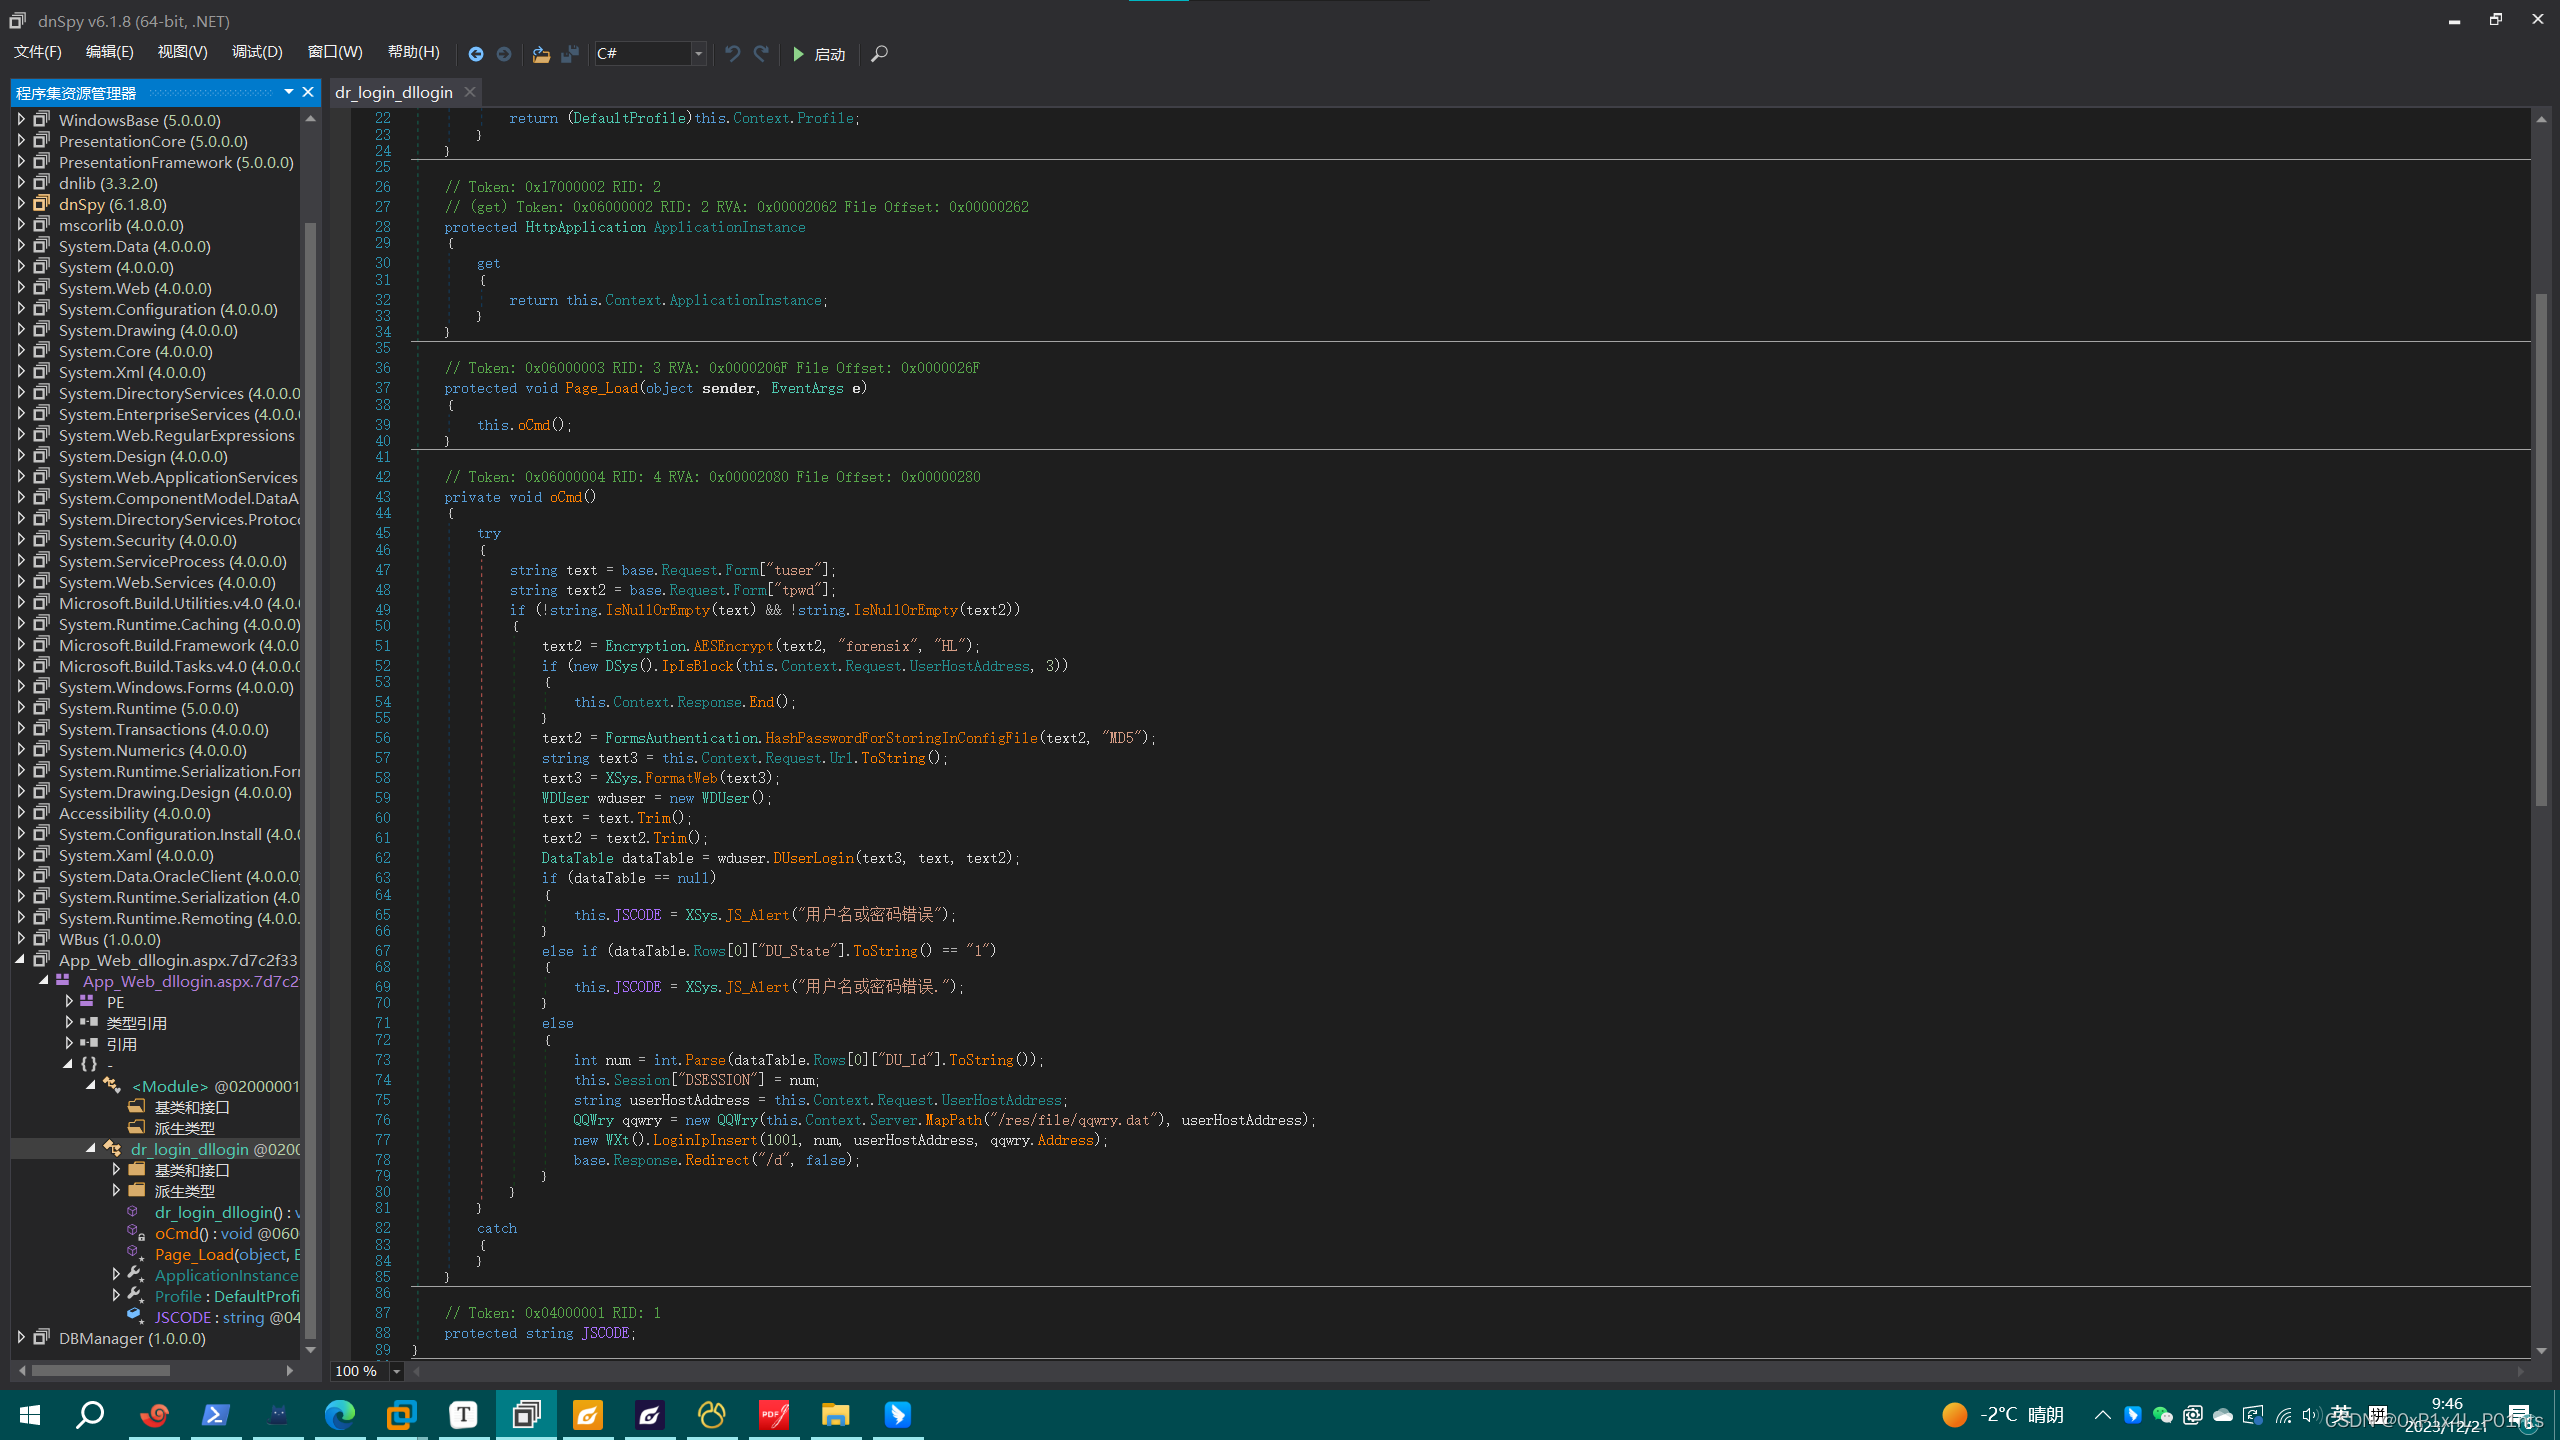Open the WeChat tray icon
This screenshot has height=1440, width=2560.
click(x=2162, y=1415)
